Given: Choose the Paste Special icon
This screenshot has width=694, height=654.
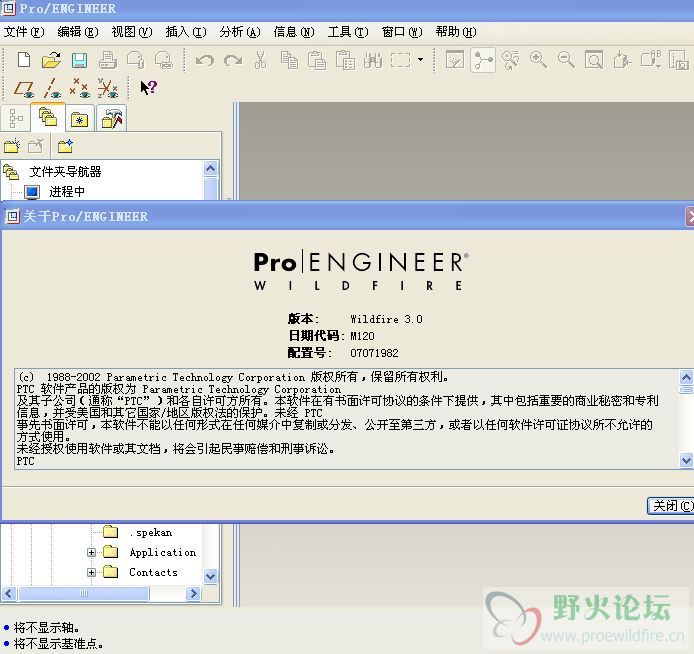Looking at the screenshot, I should click(x=345, y=60).
